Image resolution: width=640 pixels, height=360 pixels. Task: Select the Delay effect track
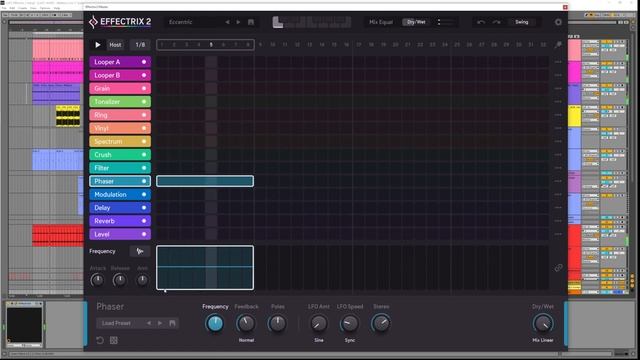click(x=120, y=208)
